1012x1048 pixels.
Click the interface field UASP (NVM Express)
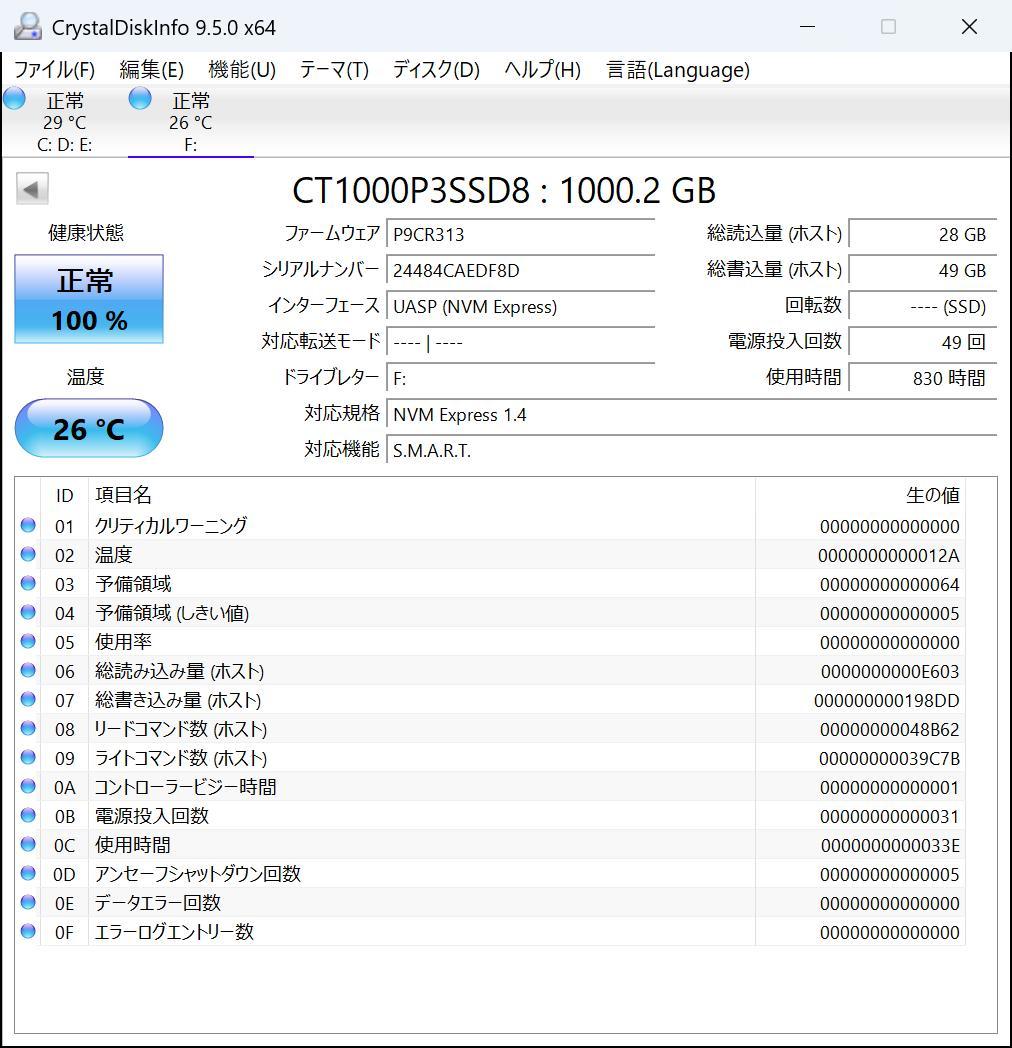tap(520, 307)
